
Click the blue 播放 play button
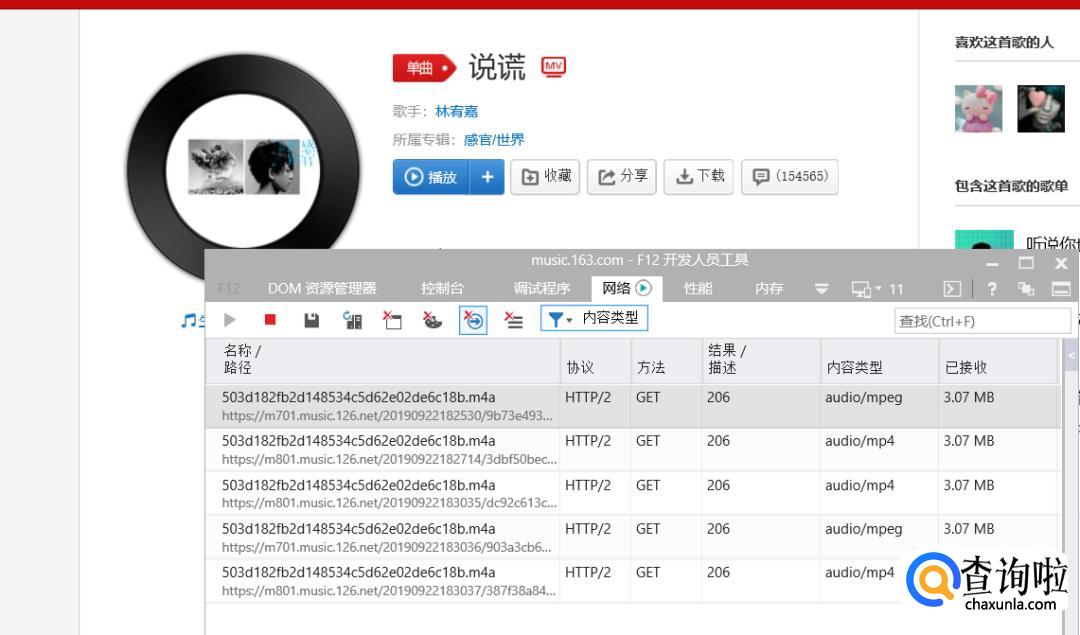click(431, 177)
